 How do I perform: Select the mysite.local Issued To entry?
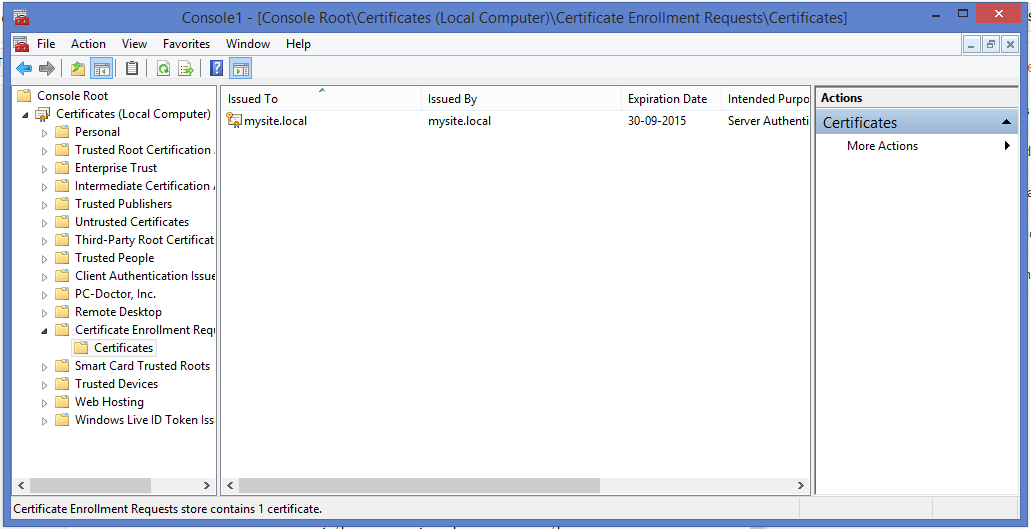(x=275, y=121)
